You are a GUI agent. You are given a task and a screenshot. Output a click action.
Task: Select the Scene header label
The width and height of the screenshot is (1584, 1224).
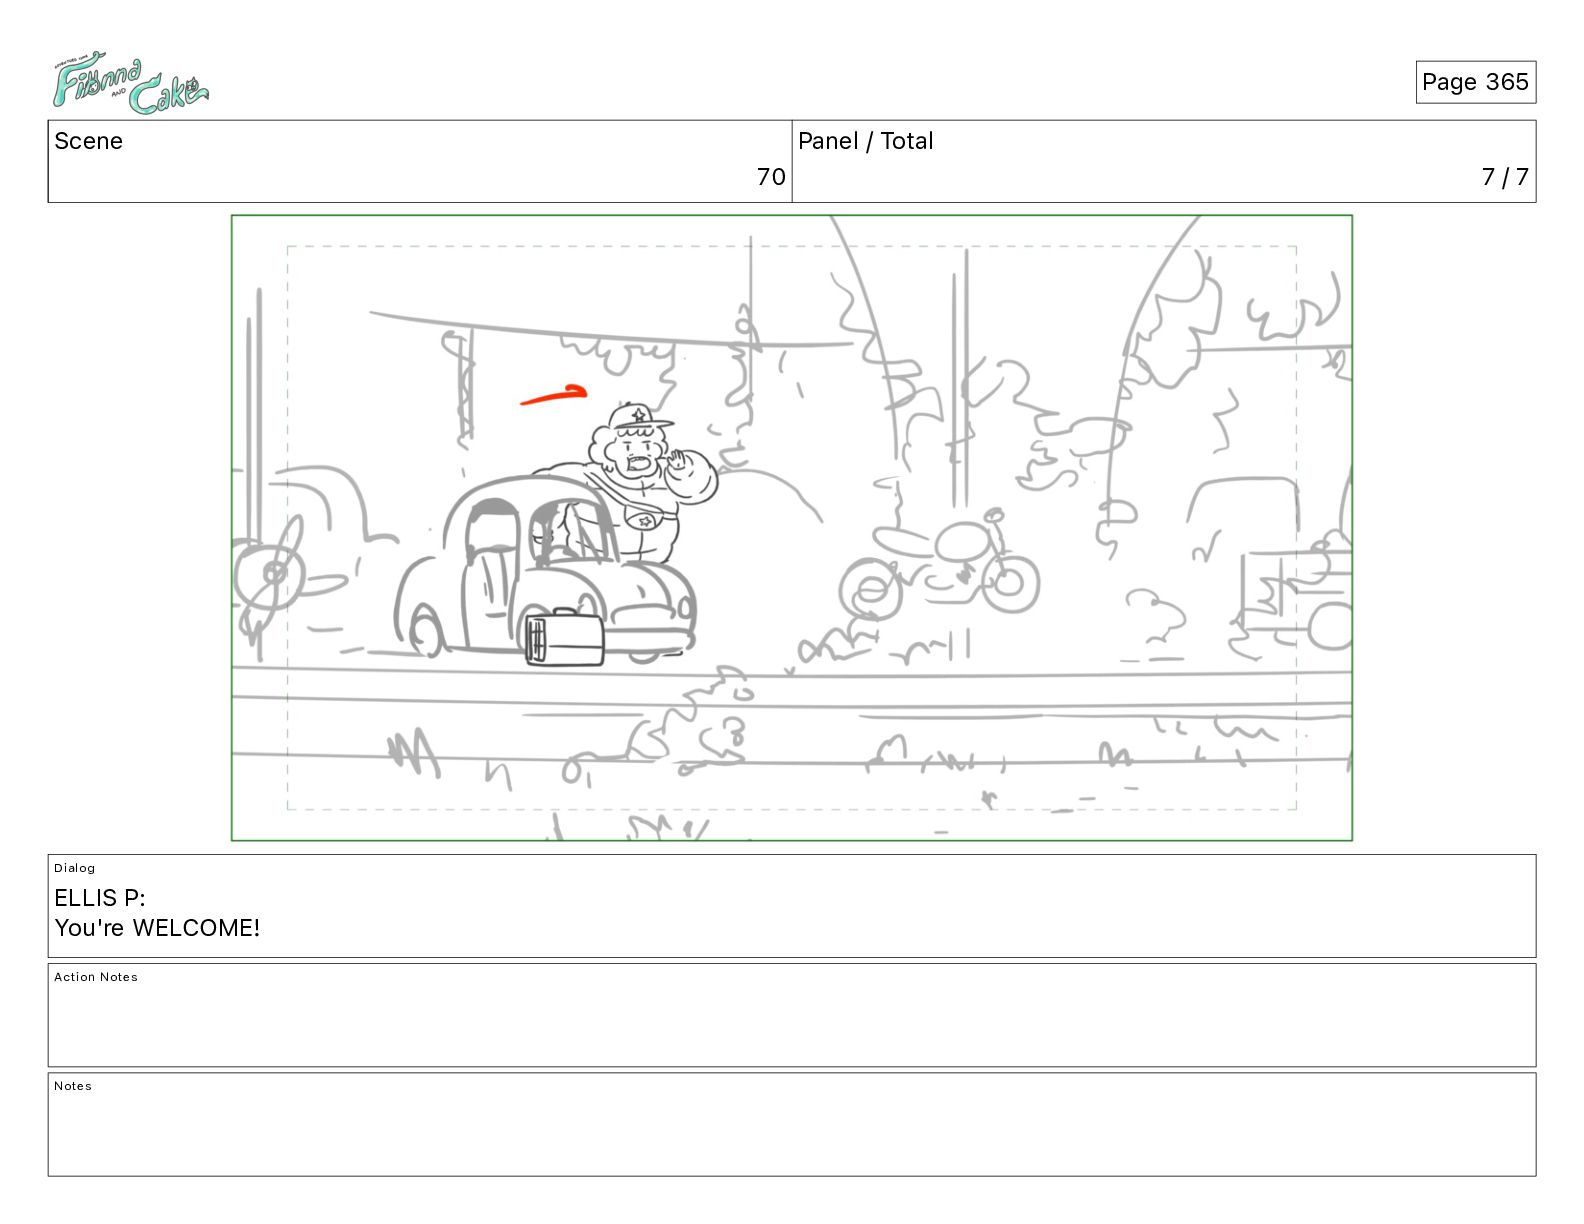click(x=89, y=141)
